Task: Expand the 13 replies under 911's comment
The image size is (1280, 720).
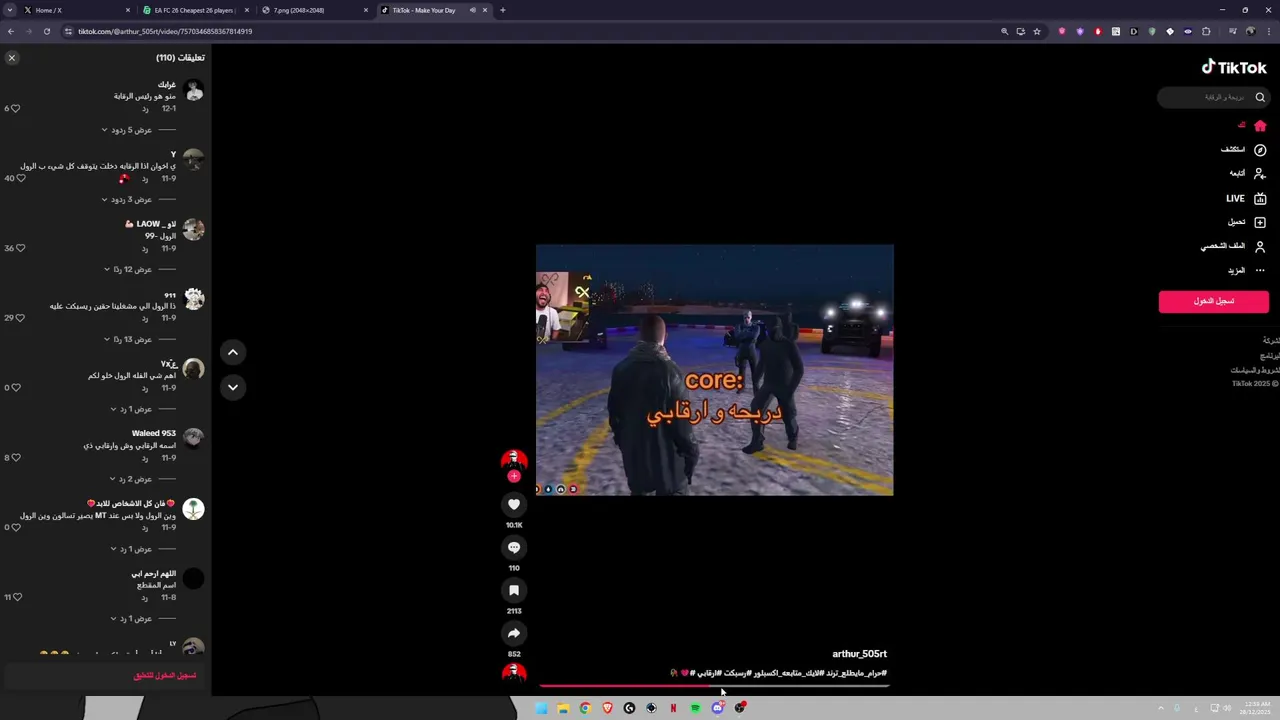Action: 128,340
